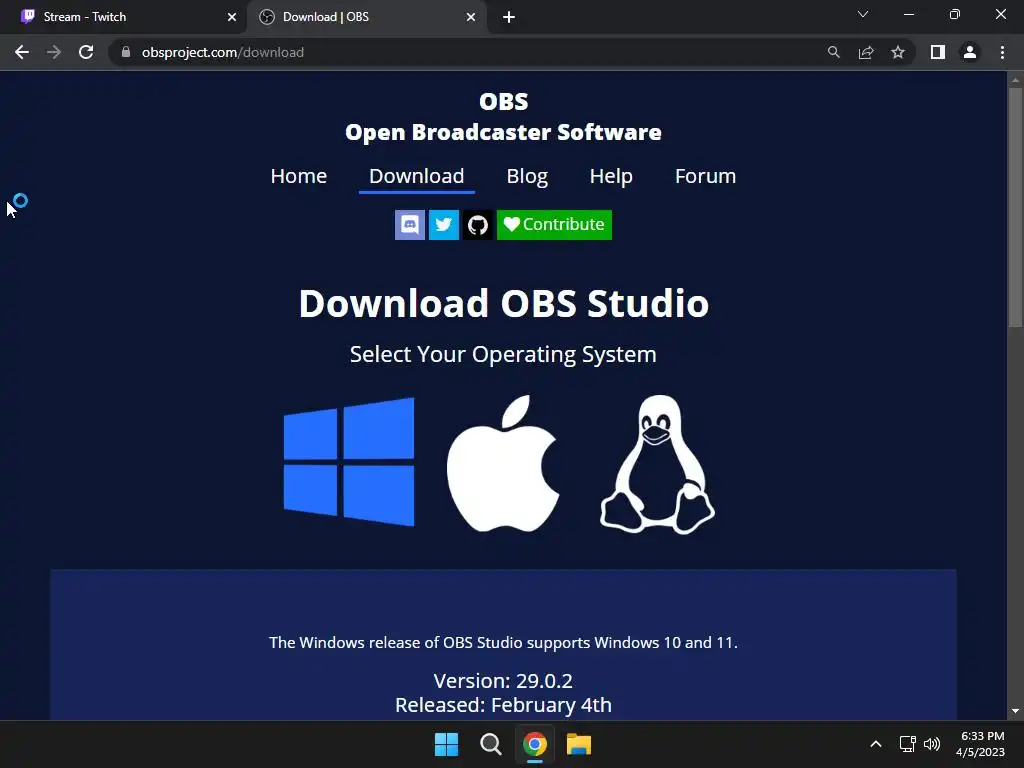The width and height of the screenshot is (1024, 768).
Task: Open the OBS Twitter icon link
Action: (443, 225)
